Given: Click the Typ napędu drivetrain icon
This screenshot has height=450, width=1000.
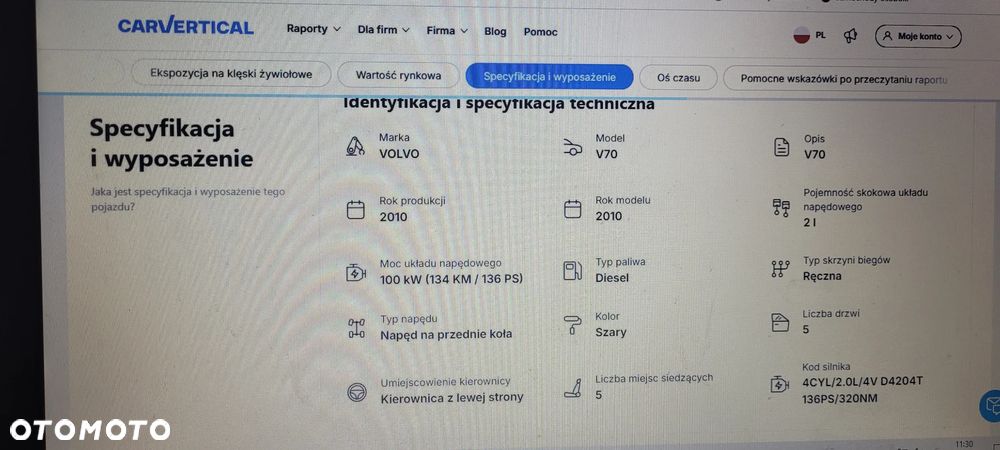Looking at the screenshot, I should coord(356,328).
